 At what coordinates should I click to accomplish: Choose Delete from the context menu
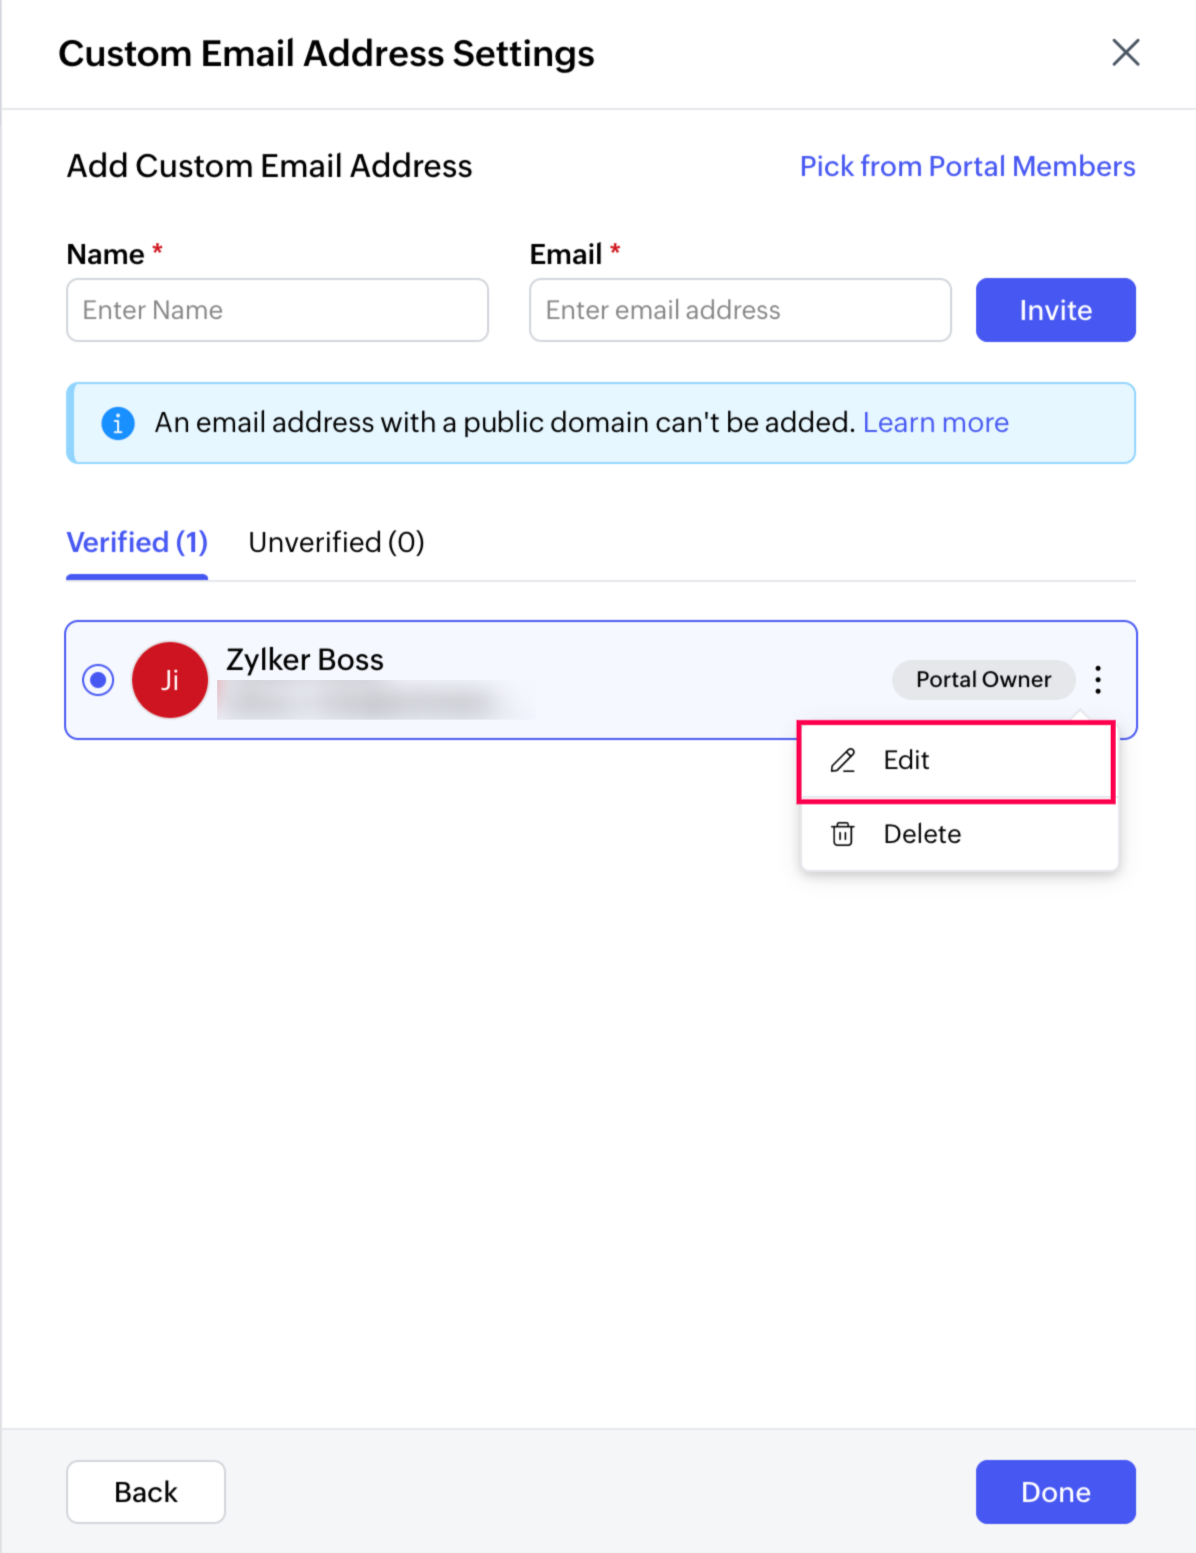click(958, 834)
